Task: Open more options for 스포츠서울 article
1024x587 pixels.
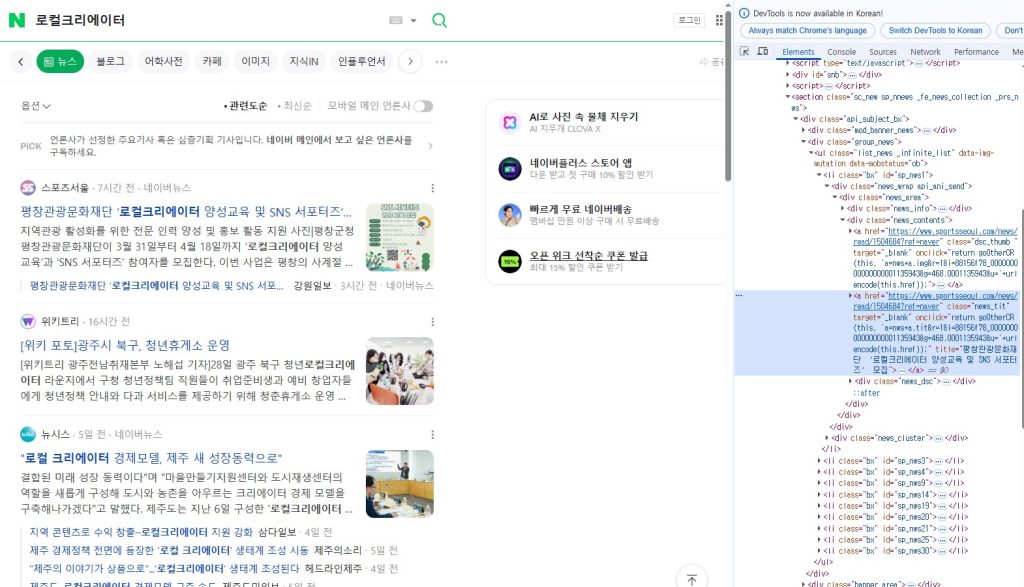Action: tap(432, 188)
